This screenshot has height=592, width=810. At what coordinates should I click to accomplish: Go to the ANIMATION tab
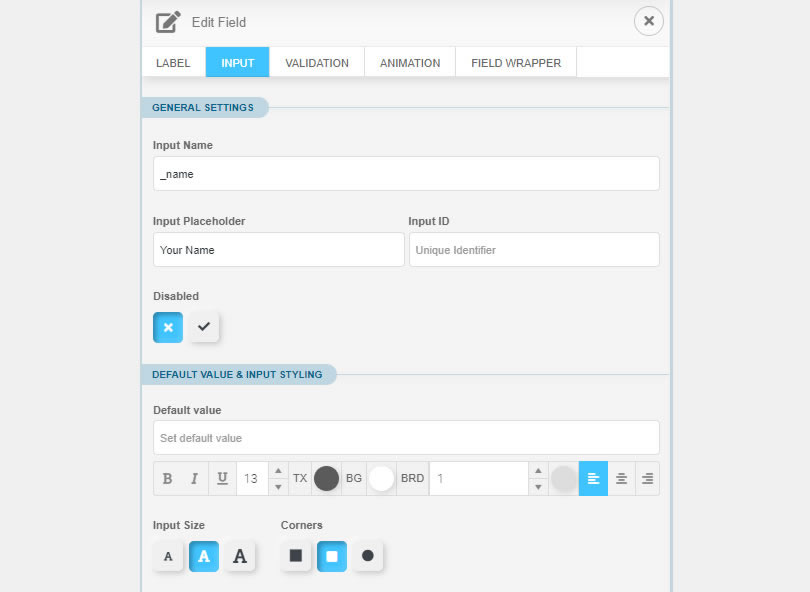click(x=410, y=63)
